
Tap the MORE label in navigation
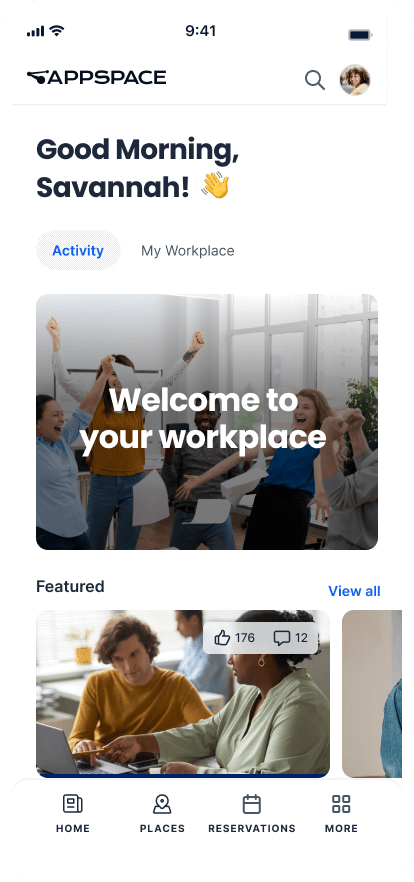[x=341, y=829]
